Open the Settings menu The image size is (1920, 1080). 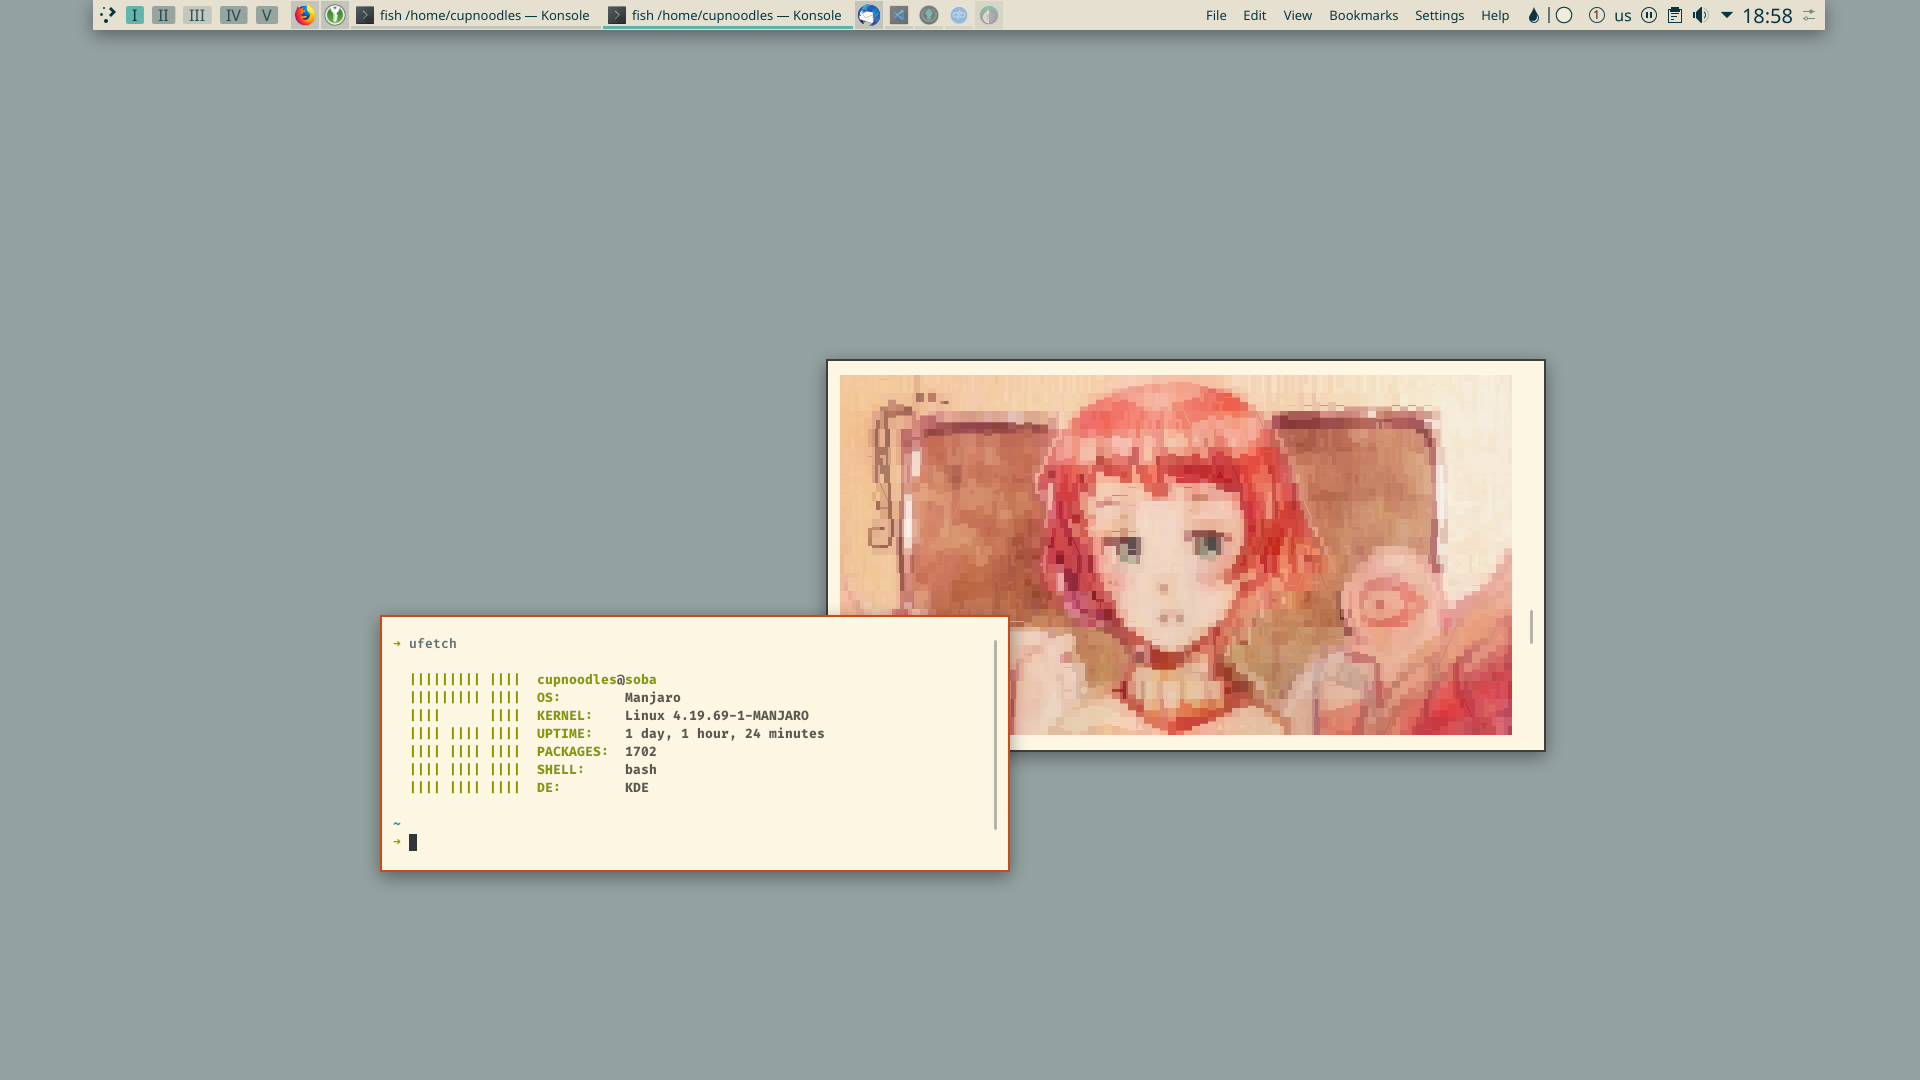tap(1439, 15)
